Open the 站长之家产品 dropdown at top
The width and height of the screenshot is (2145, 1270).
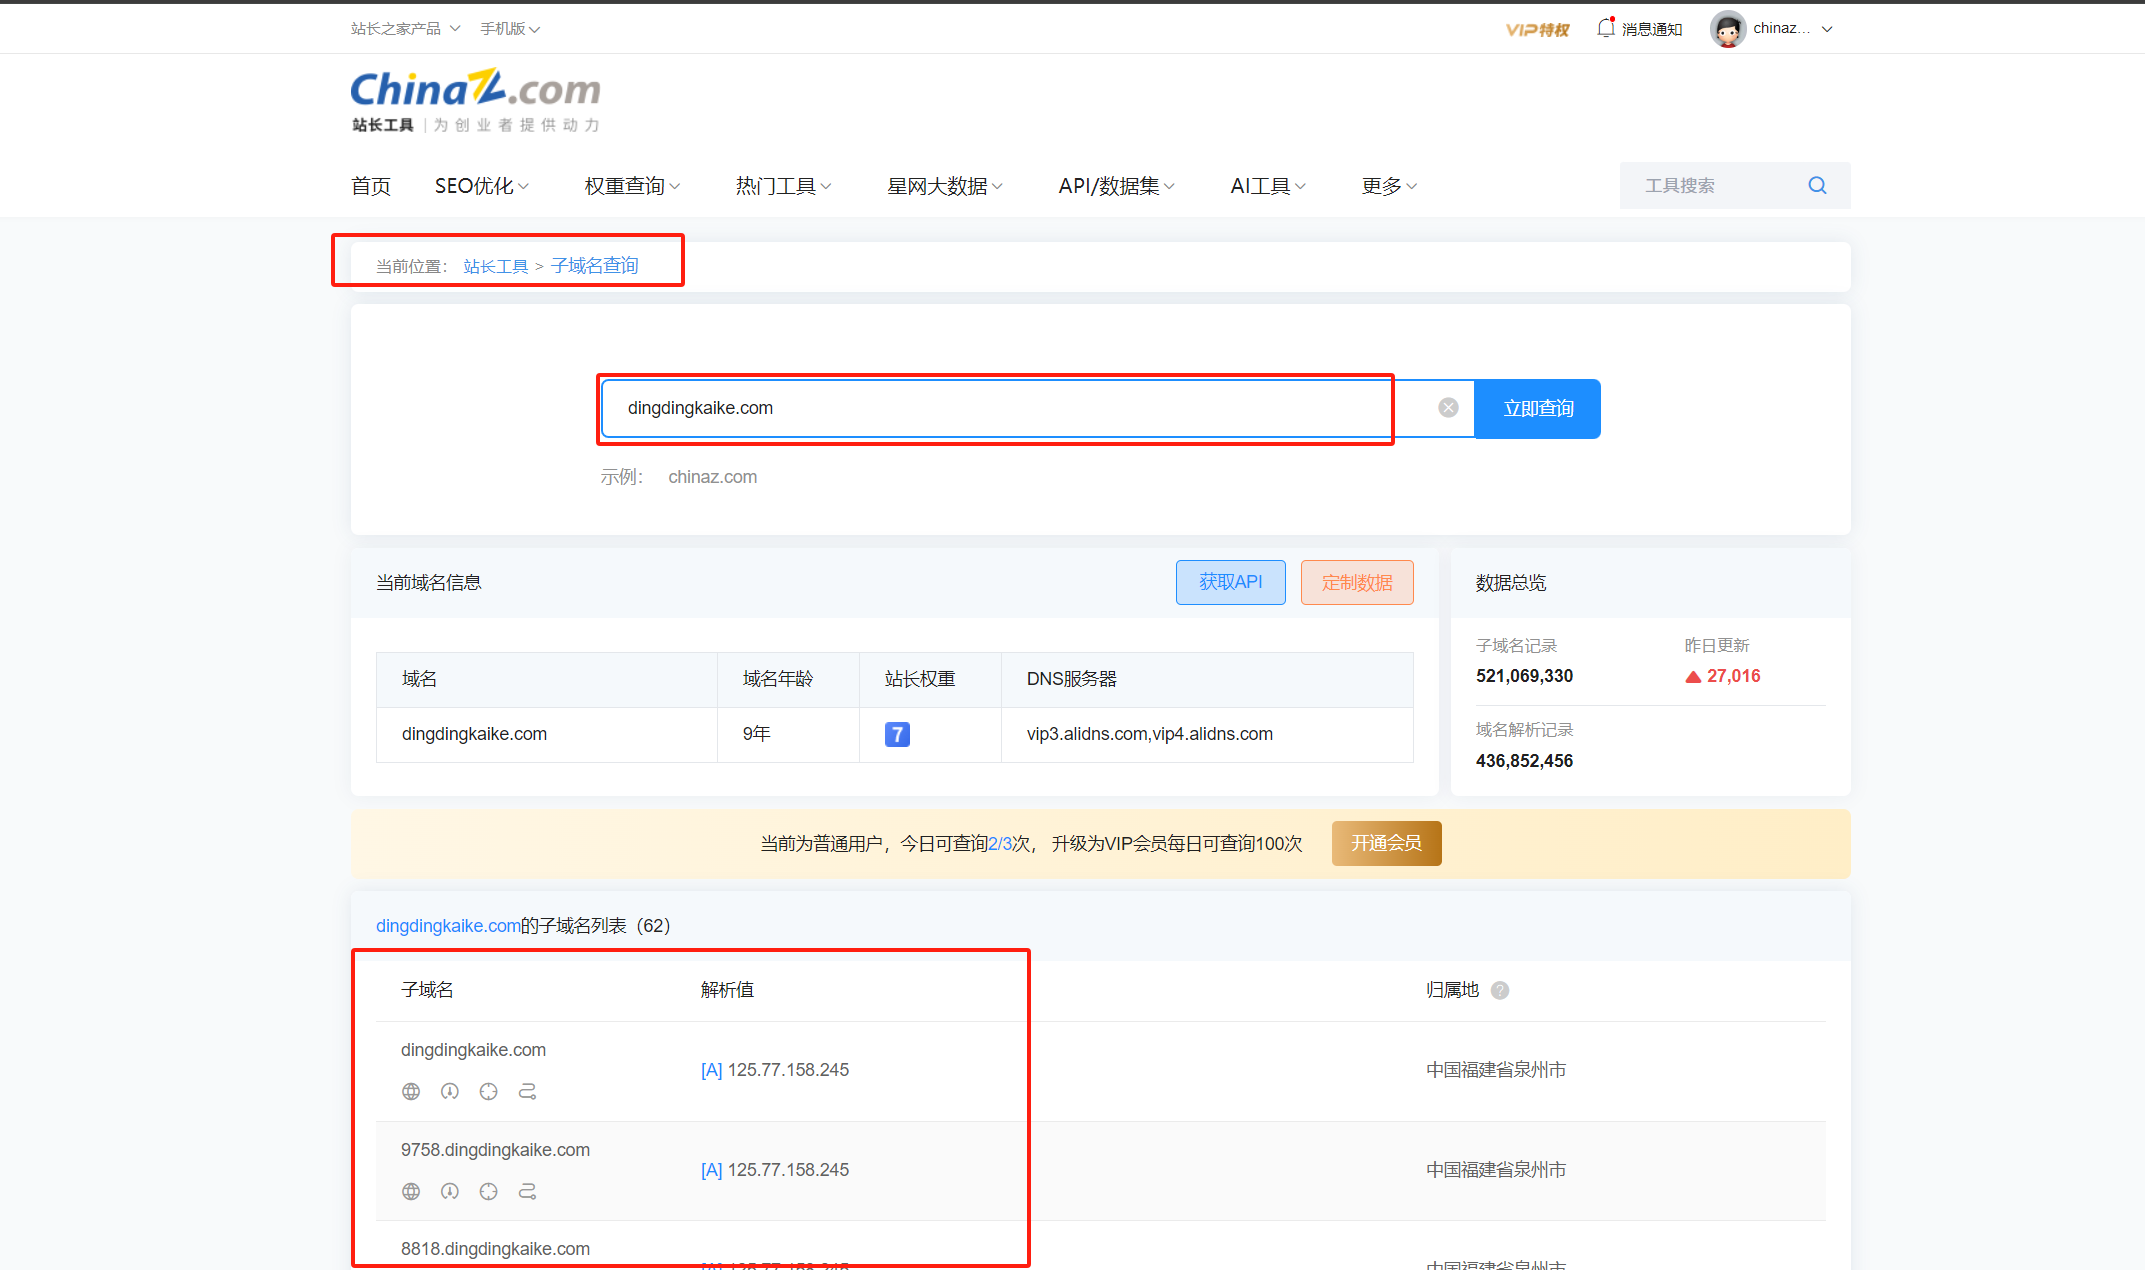pyautogui.click(x=405, y=29)
